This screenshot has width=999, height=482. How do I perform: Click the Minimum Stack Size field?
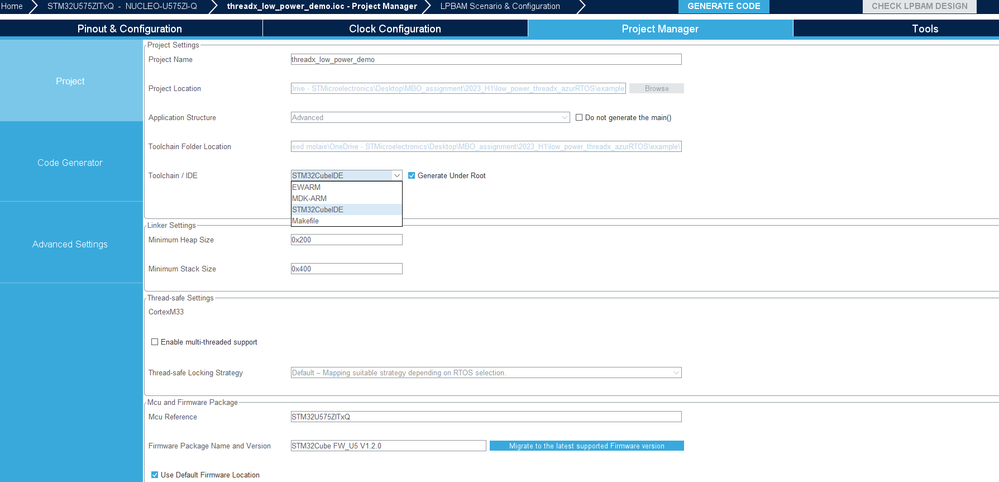point(346,269)
